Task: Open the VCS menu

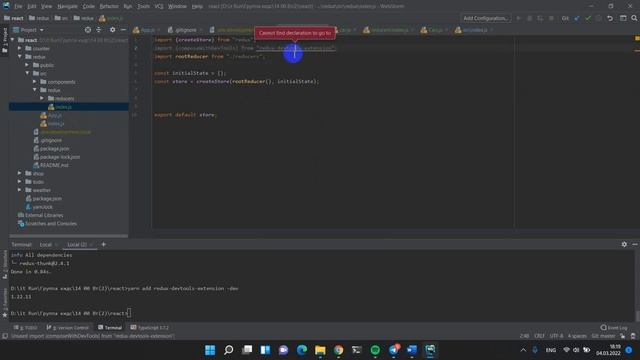Action: coord(159,6)
